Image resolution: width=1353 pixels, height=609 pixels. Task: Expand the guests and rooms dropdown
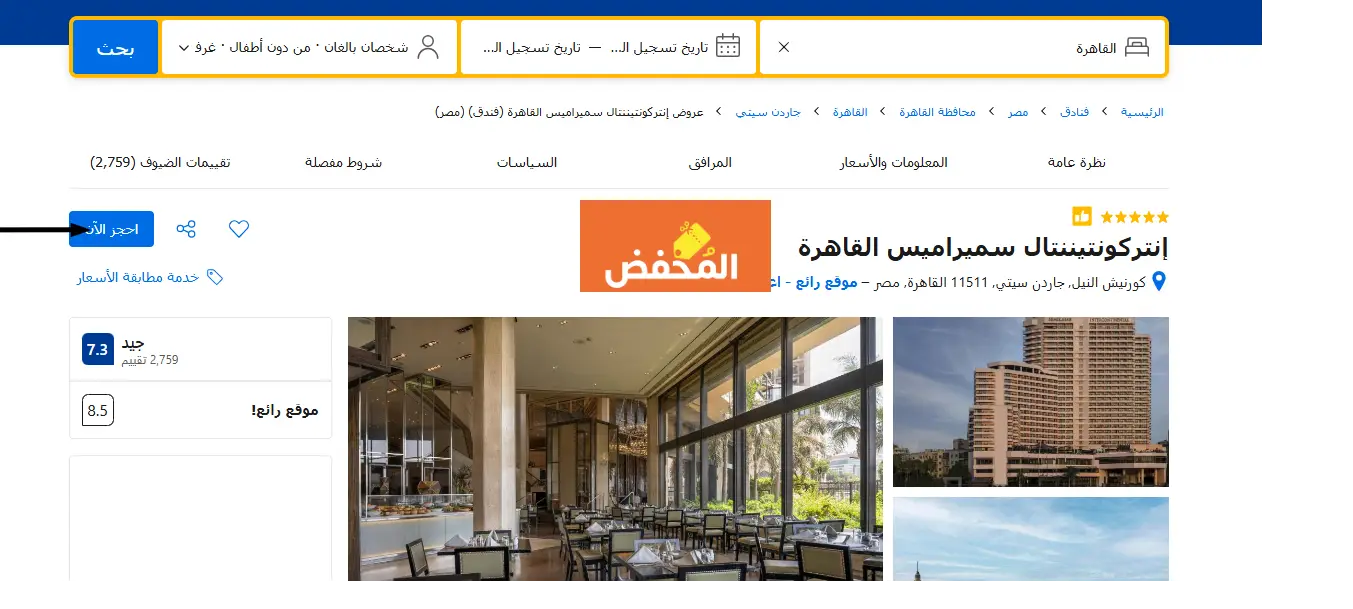(183, 47)
